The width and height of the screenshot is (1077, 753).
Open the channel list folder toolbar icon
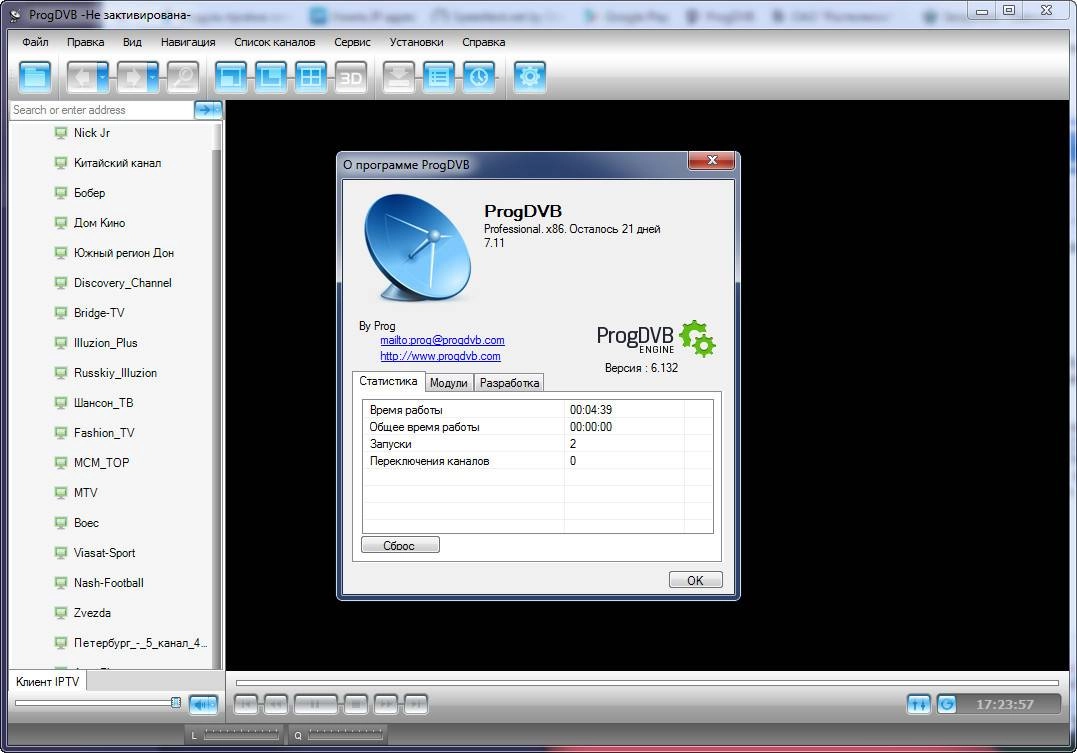pos(35,77)
